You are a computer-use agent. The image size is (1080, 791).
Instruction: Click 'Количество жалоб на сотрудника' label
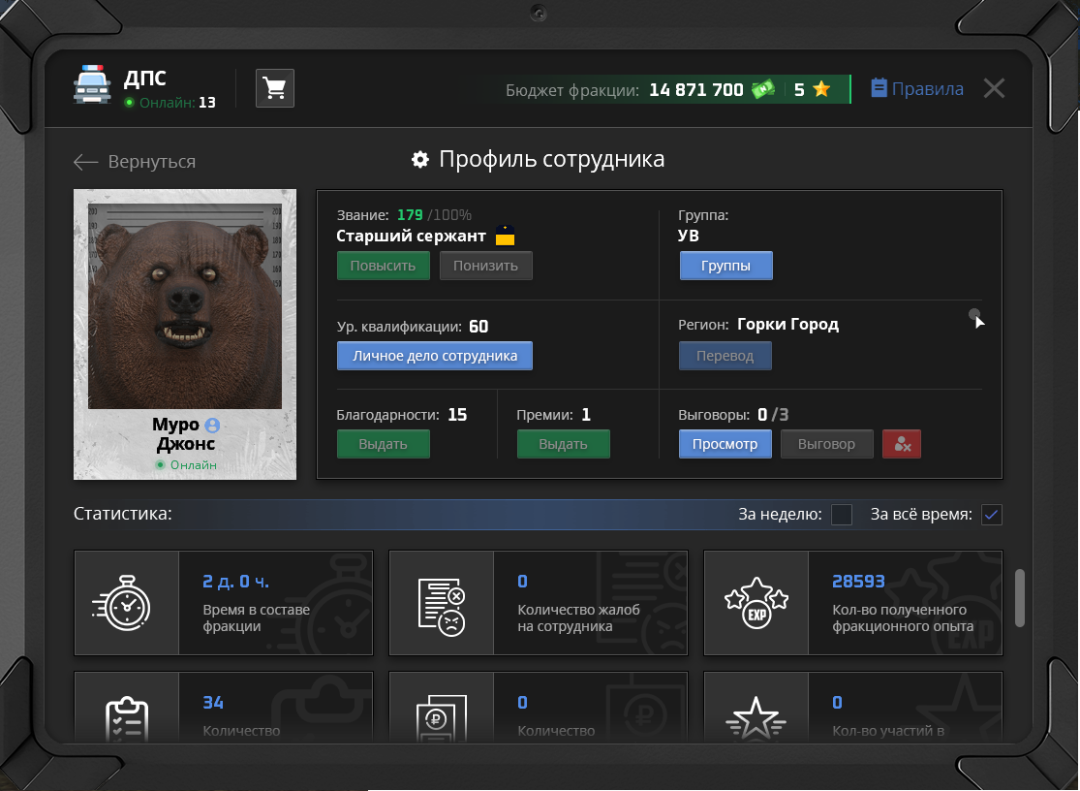point(579,618)
